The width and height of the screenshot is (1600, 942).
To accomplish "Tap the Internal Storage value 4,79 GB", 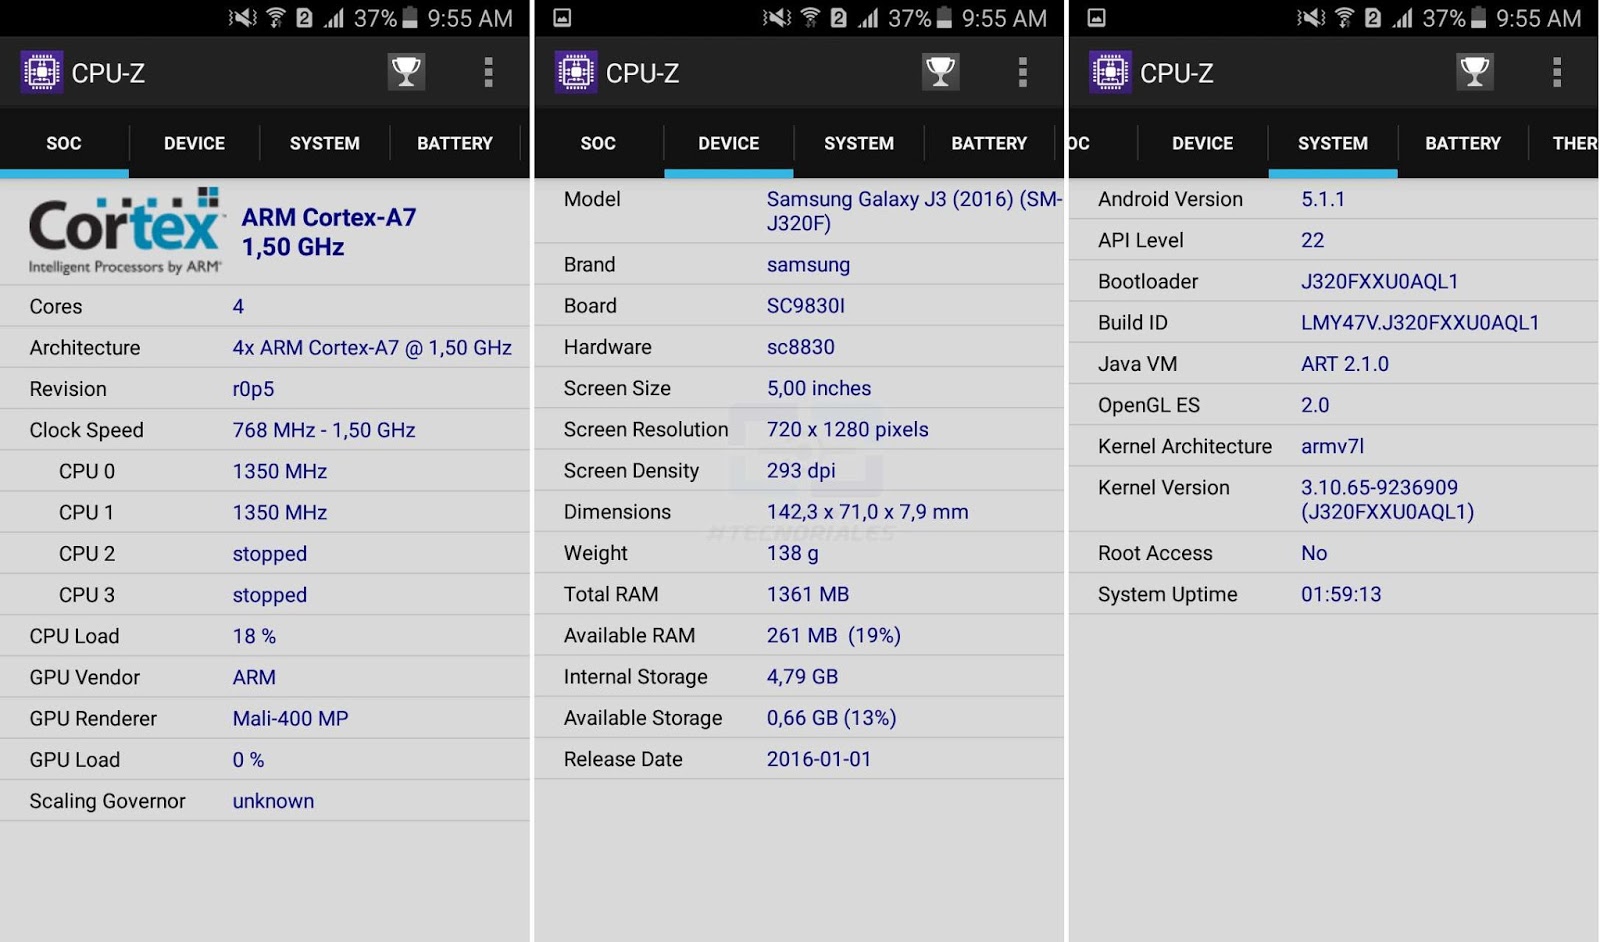I will (x=802, y=677).
